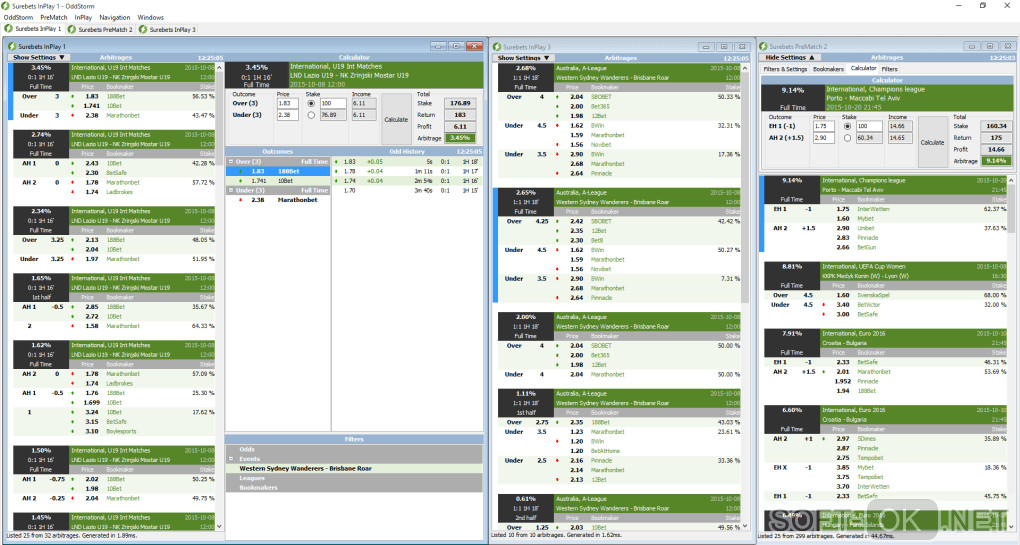1020x545 pixels.
Task: Open the InPlay menu
Action: pyautogui.click(x=83, y=18)
